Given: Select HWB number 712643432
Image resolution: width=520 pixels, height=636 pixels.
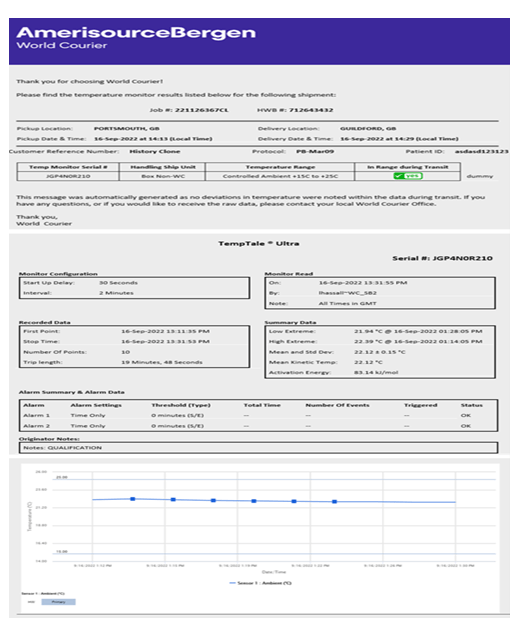Looking at the screenshot, I should click(x=311, y=110).
